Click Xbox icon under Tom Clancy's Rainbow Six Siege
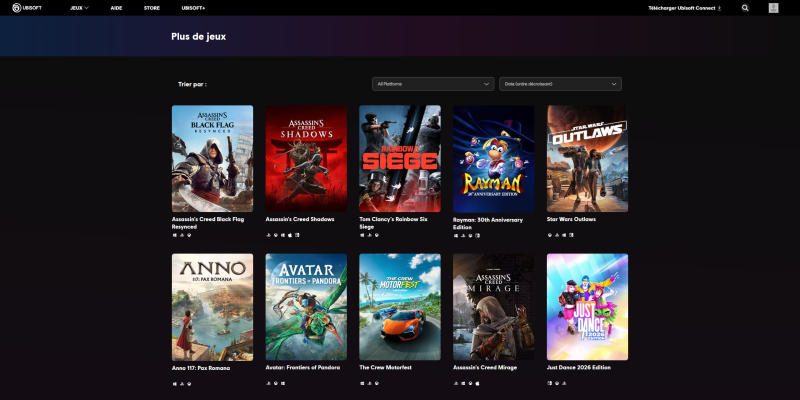The width and height of the screenshot is (800, 400). click(x=377, y=235)
